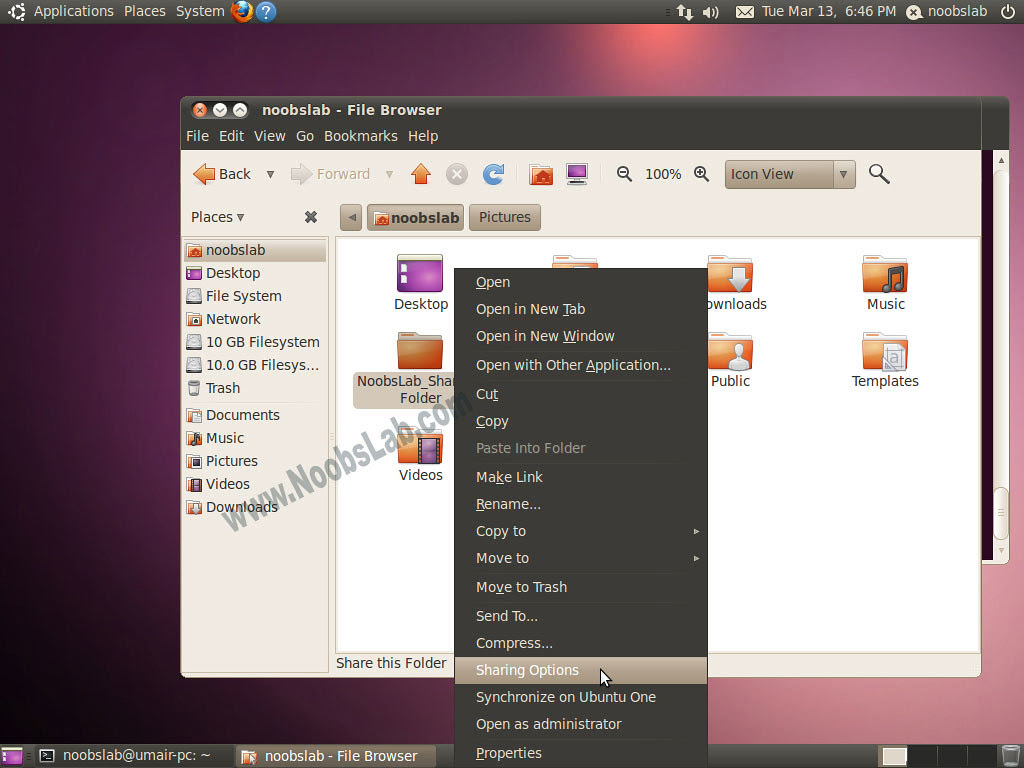Select the Desktop folder icon in file pane
The image size is (1024, 768).
(420, 273)
